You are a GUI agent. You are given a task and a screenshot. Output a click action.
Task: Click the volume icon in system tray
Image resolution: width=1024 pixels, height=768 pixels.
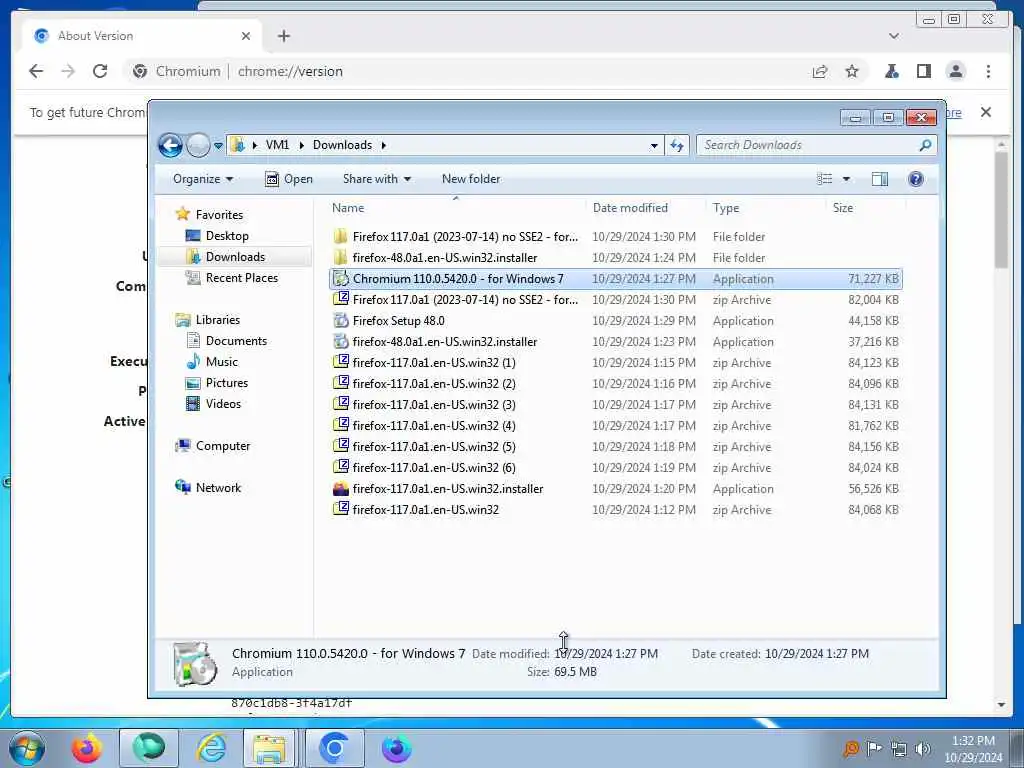coord(922,748)
